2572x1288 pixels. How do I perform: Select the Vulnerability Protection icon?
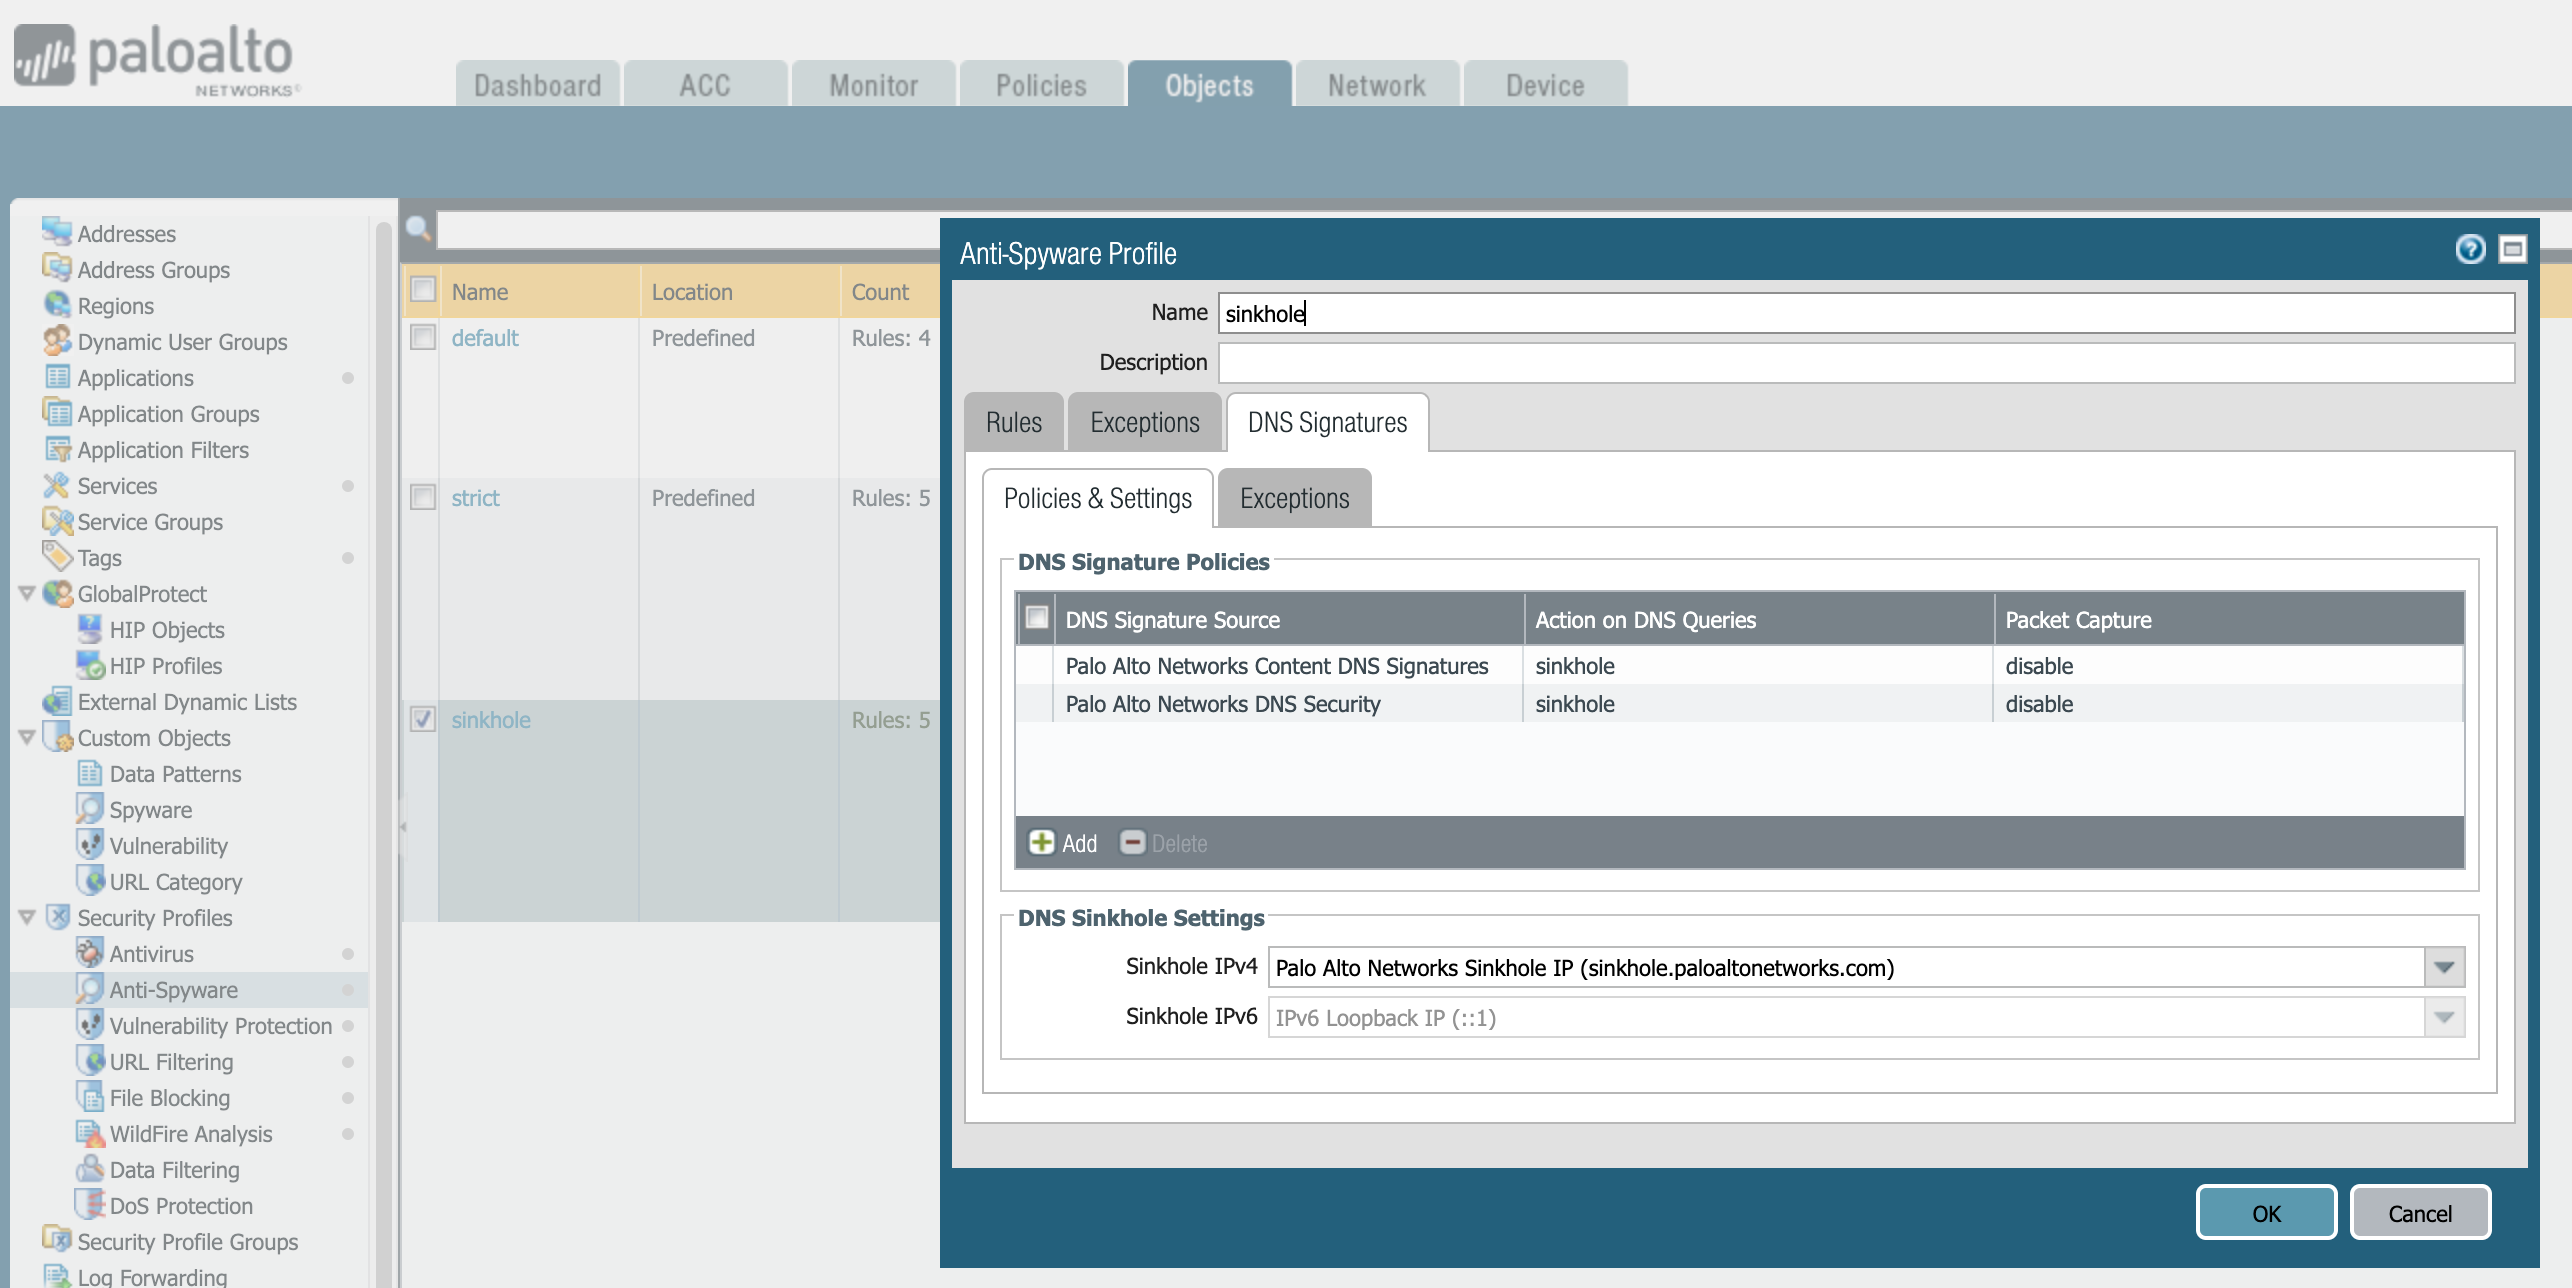tap(91, 1025)
